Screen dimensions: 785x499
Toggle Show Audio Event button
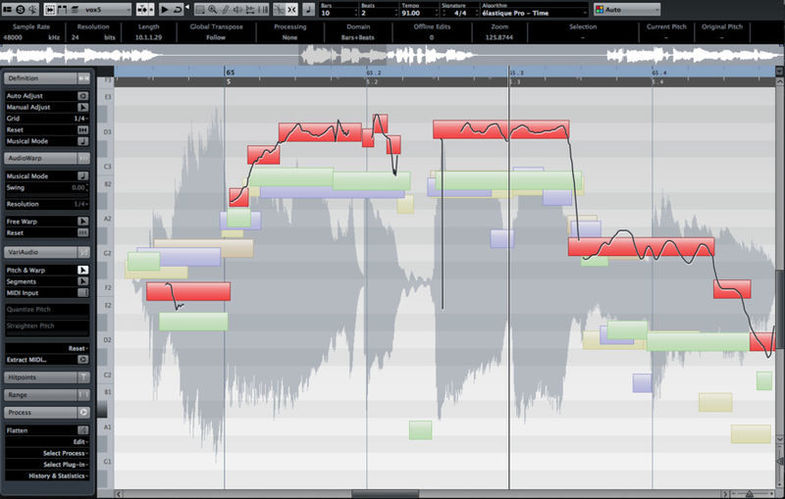point(50,9)
